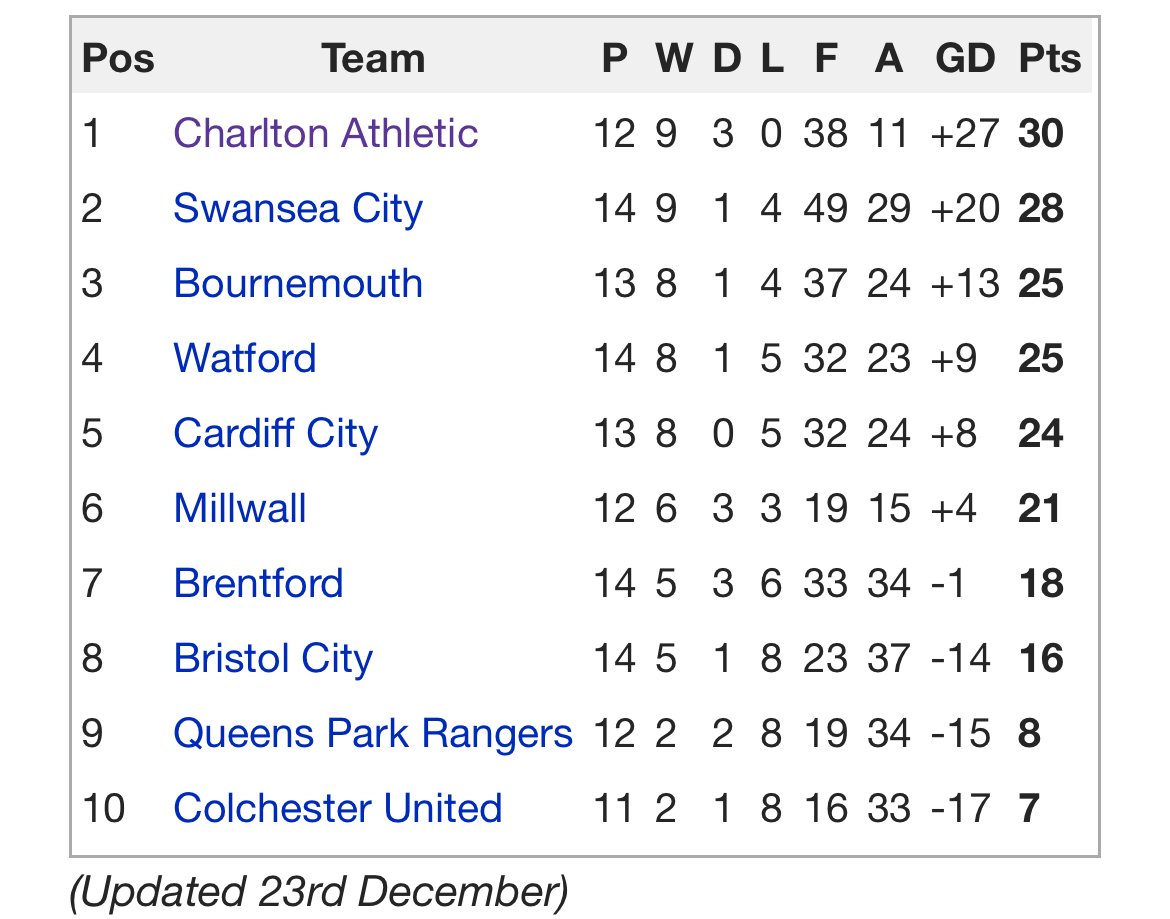Click the Swansea City link
This screenshot has height=919, width=1170.
297,209
